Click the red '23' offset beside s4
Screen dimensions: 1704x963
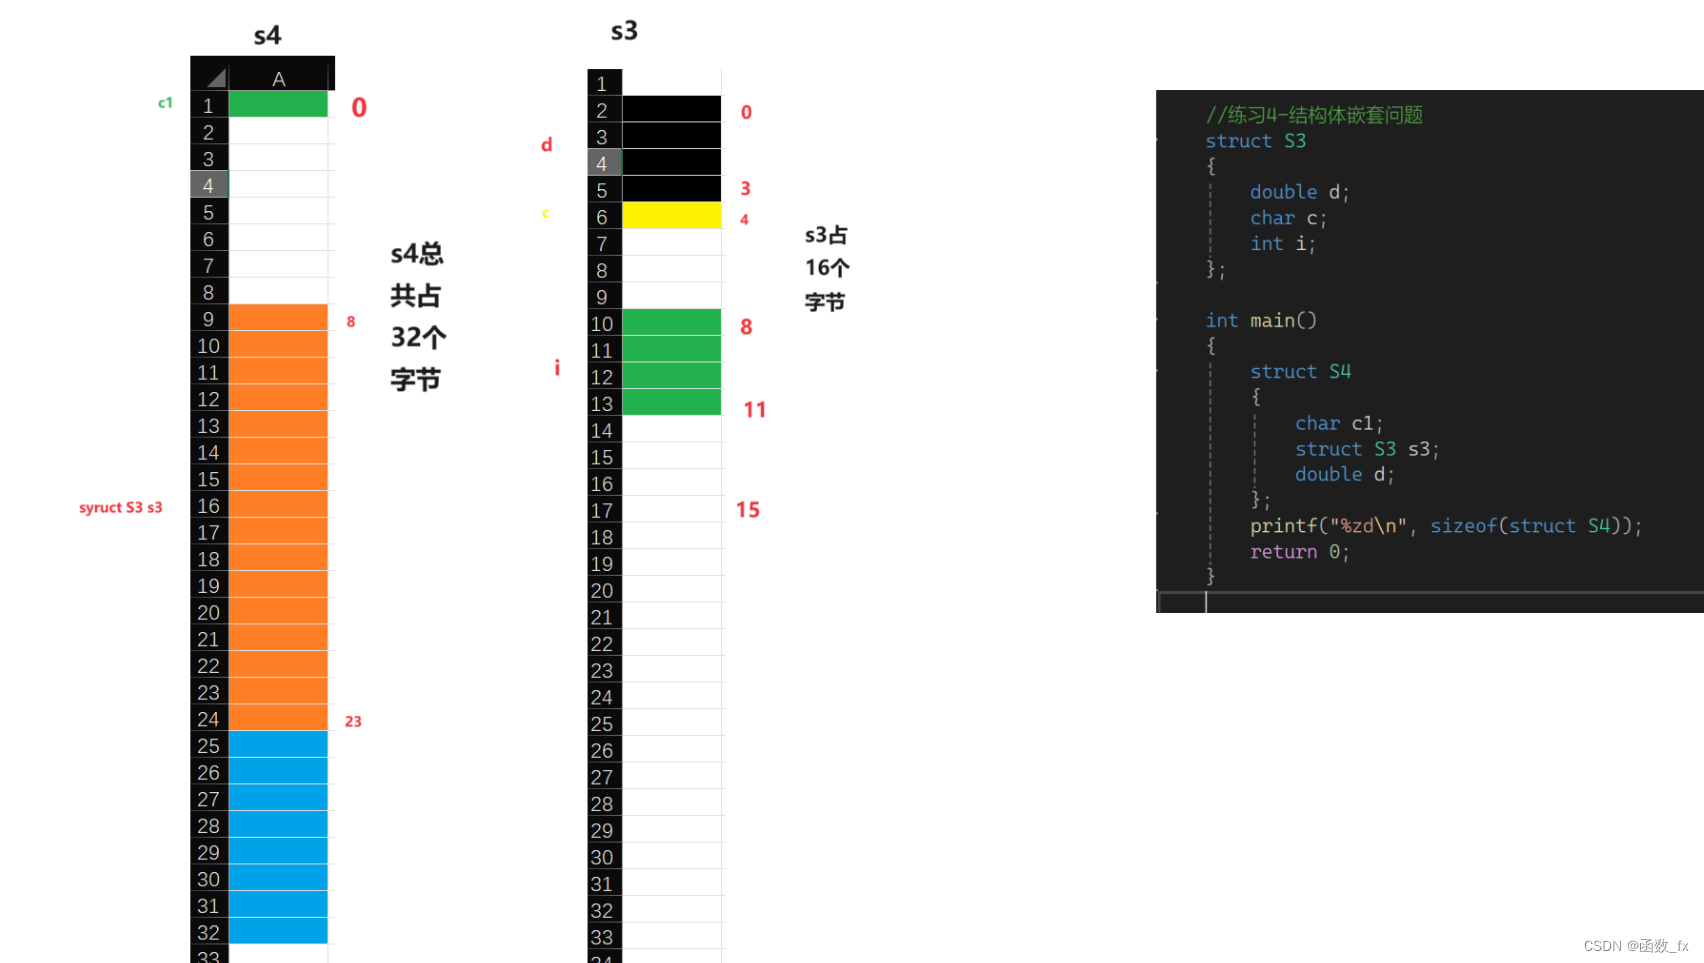click(353, 721)
